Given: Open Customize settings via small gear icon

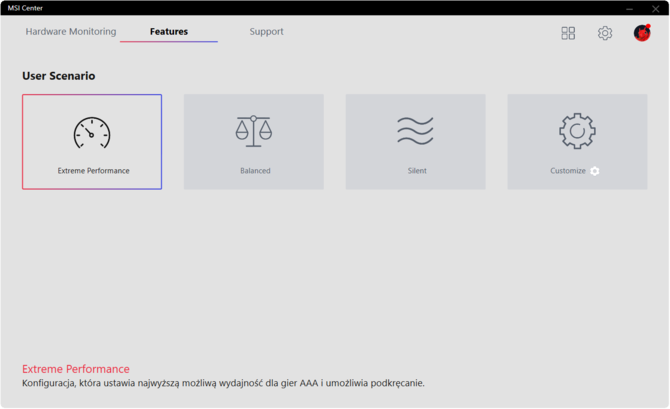Looking at the screenshot, I should (595, 171).
